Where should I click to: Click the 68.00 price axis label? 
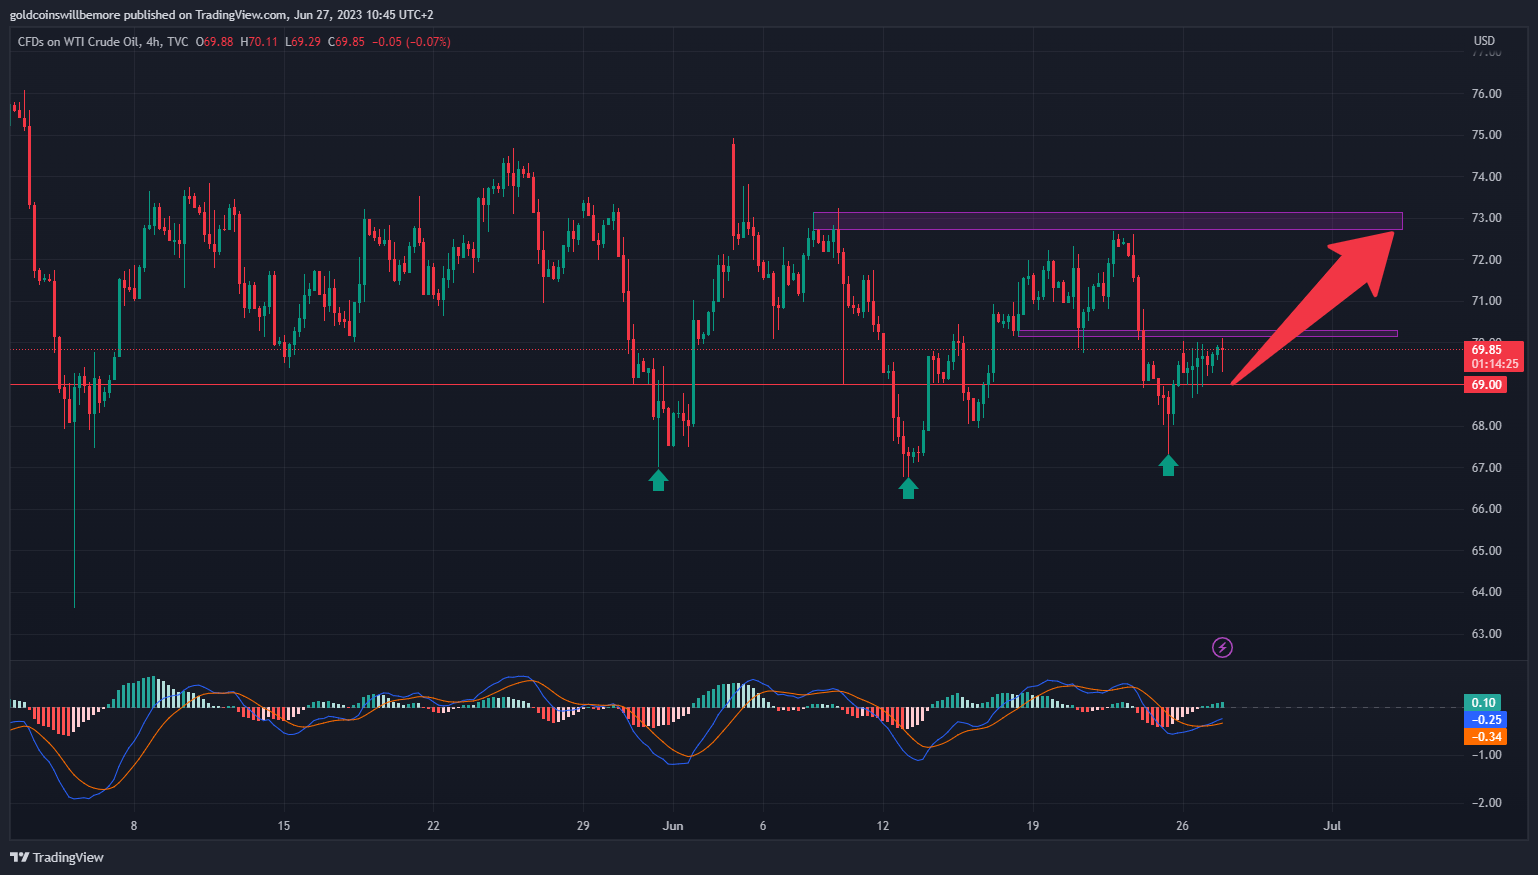1486,426
